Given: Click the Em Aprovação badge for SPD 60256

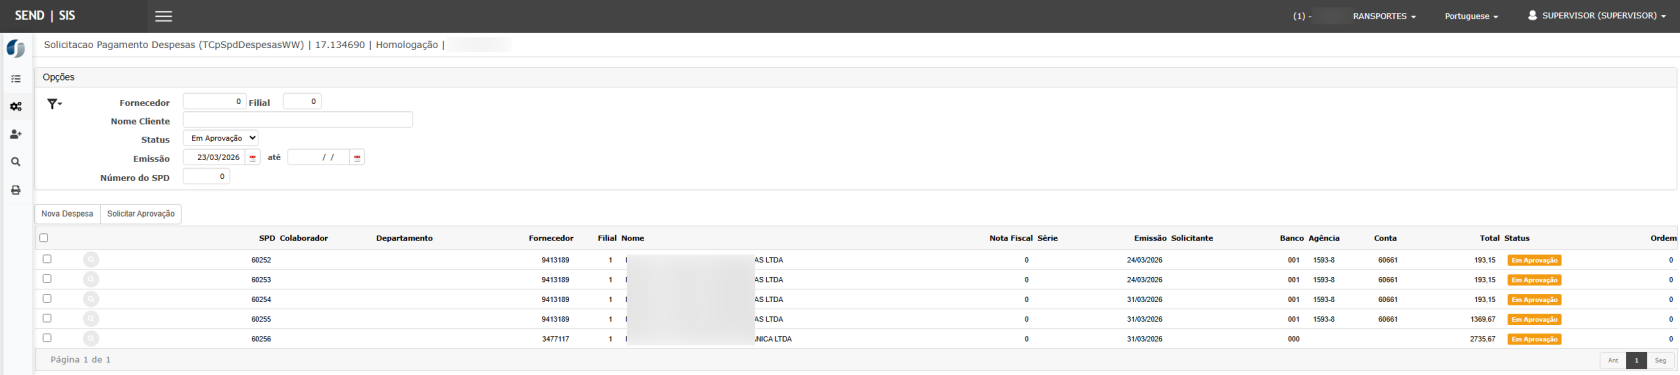Looking at the screenshot, I should click(x=1534, y=340).
